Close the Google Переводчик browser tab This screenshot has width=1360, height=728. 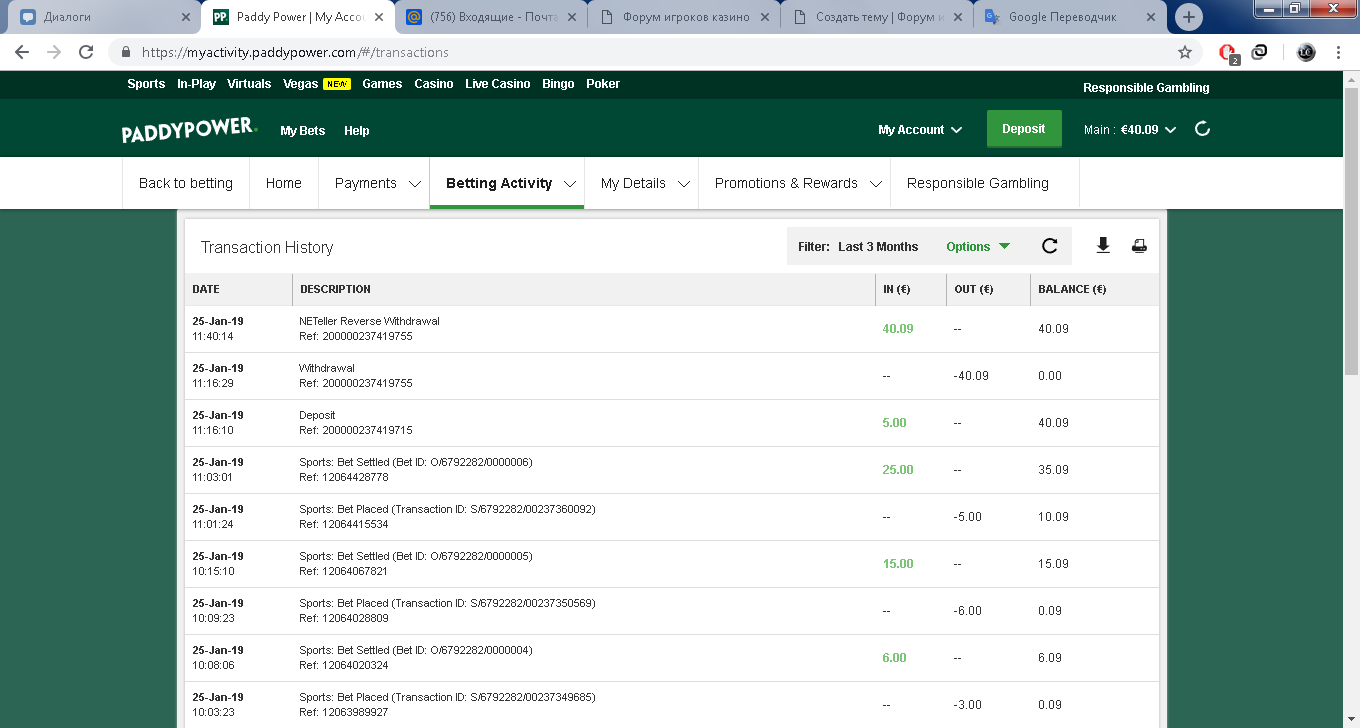pos(1151,17)
